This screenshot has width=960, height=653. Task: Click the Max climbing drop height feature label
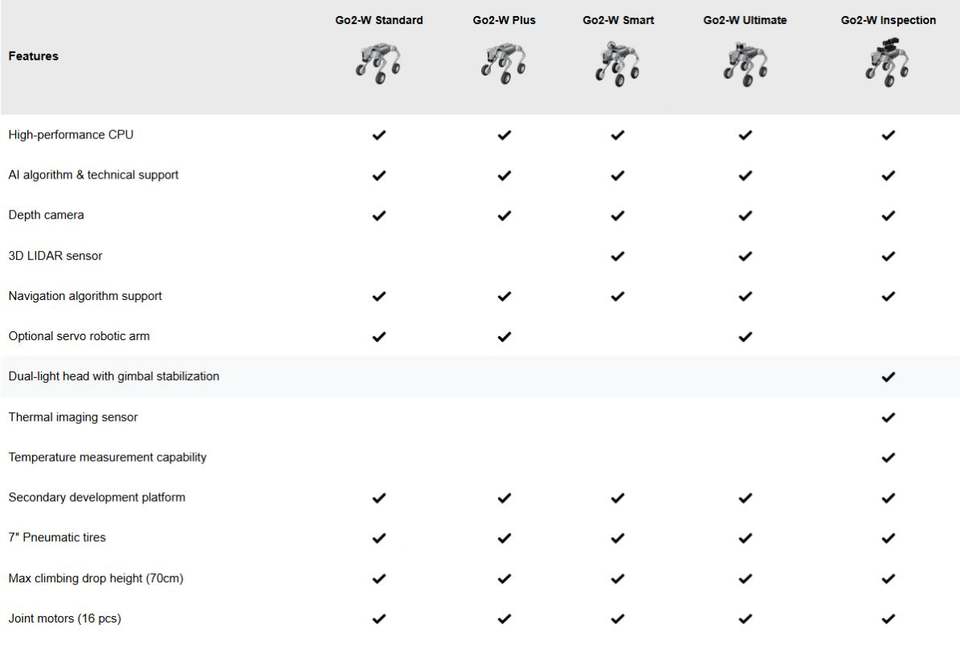coord(96,578)
